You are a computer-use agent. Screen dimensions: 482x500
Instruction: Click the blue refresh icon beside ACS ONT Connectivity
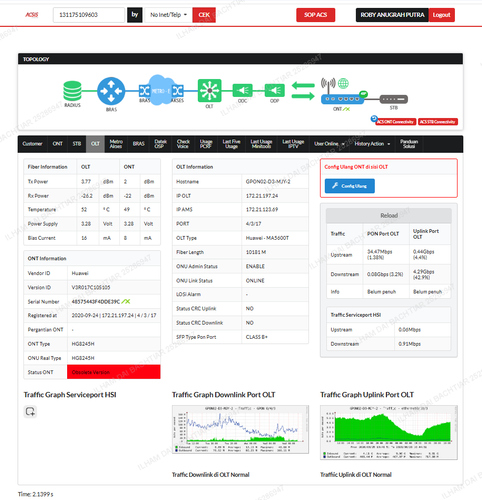374,118
